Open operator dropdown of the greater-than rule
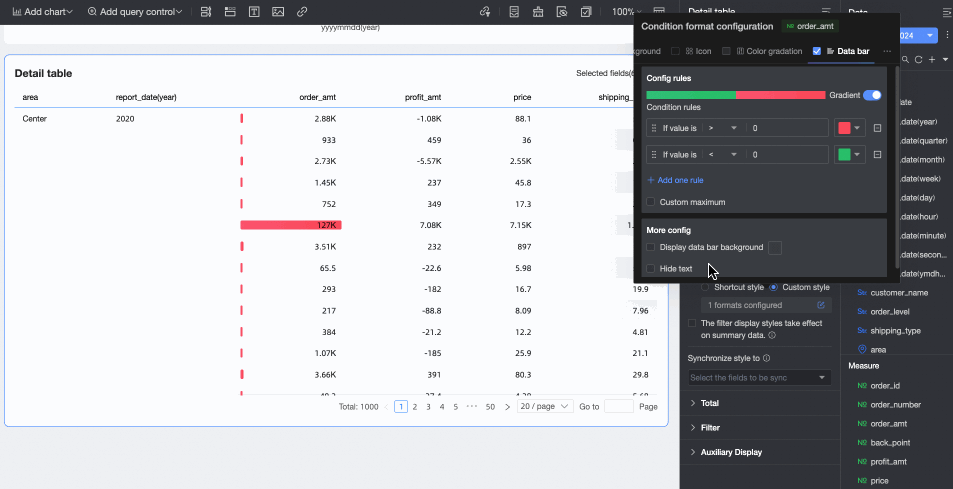Image resolution: width=953 pixels, height=489 pixels. (723, 128)
